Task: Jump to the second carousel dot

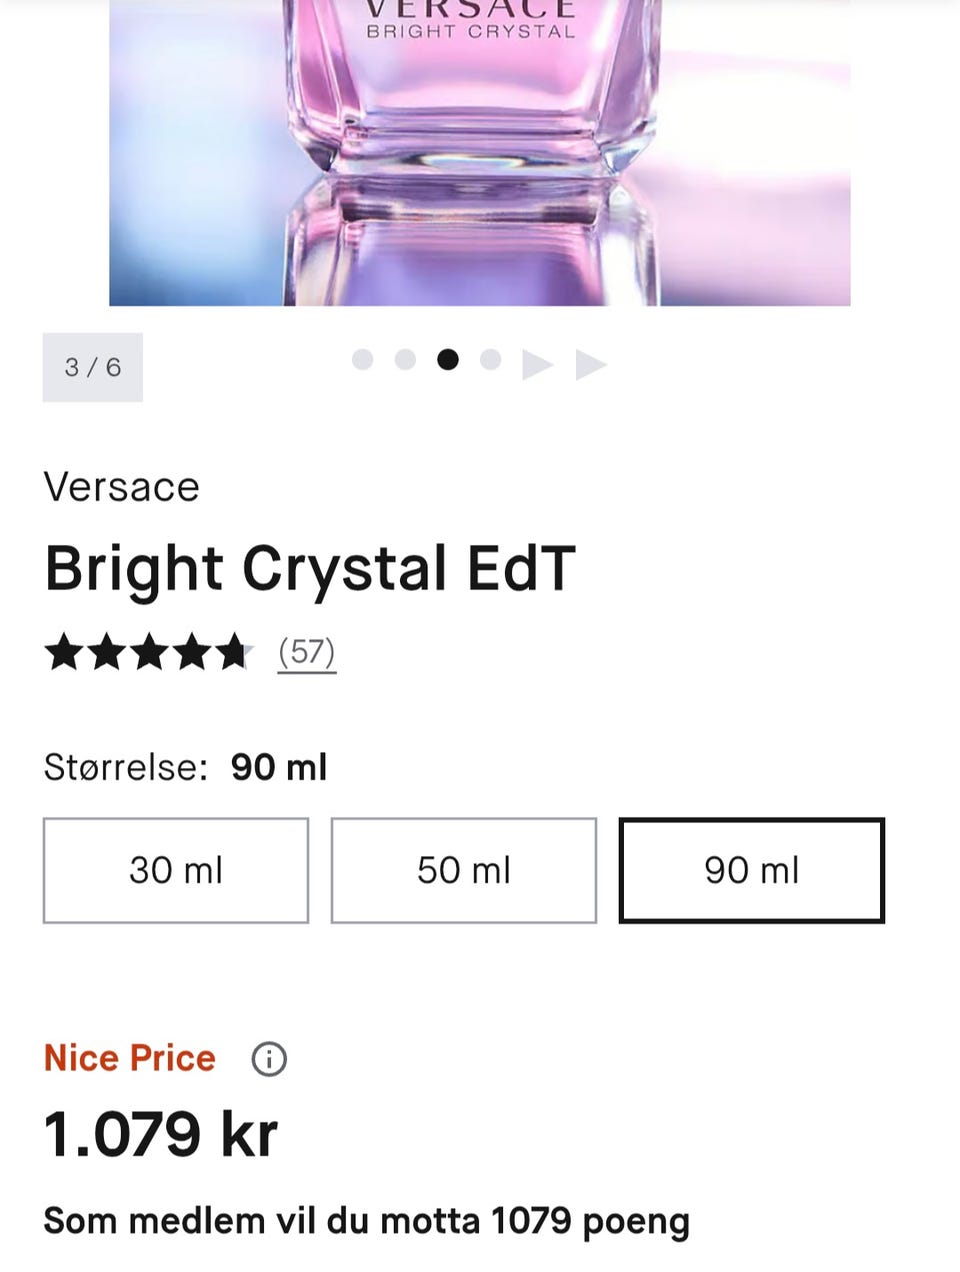Action: [x=405, y=359]
